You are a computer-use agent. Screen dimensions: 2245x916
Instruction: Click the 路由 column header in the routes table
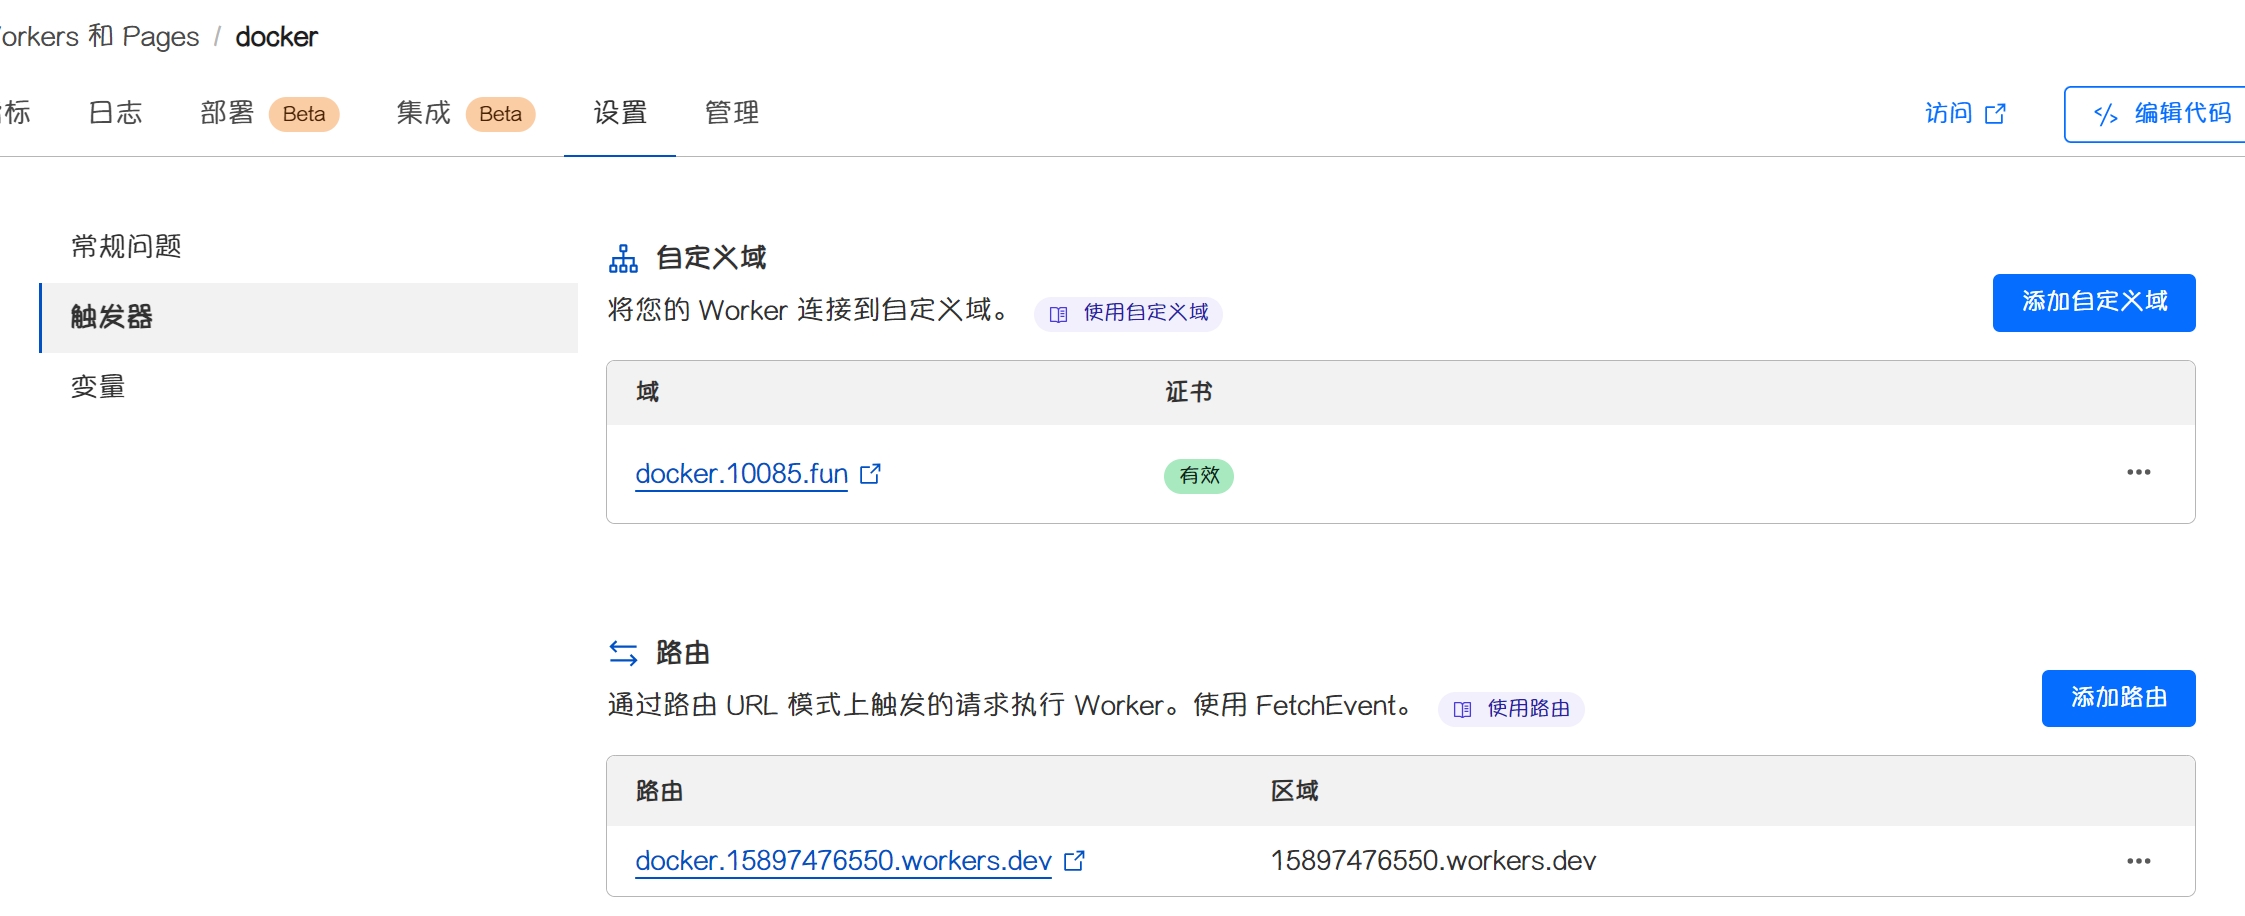(x=660, y=791)
